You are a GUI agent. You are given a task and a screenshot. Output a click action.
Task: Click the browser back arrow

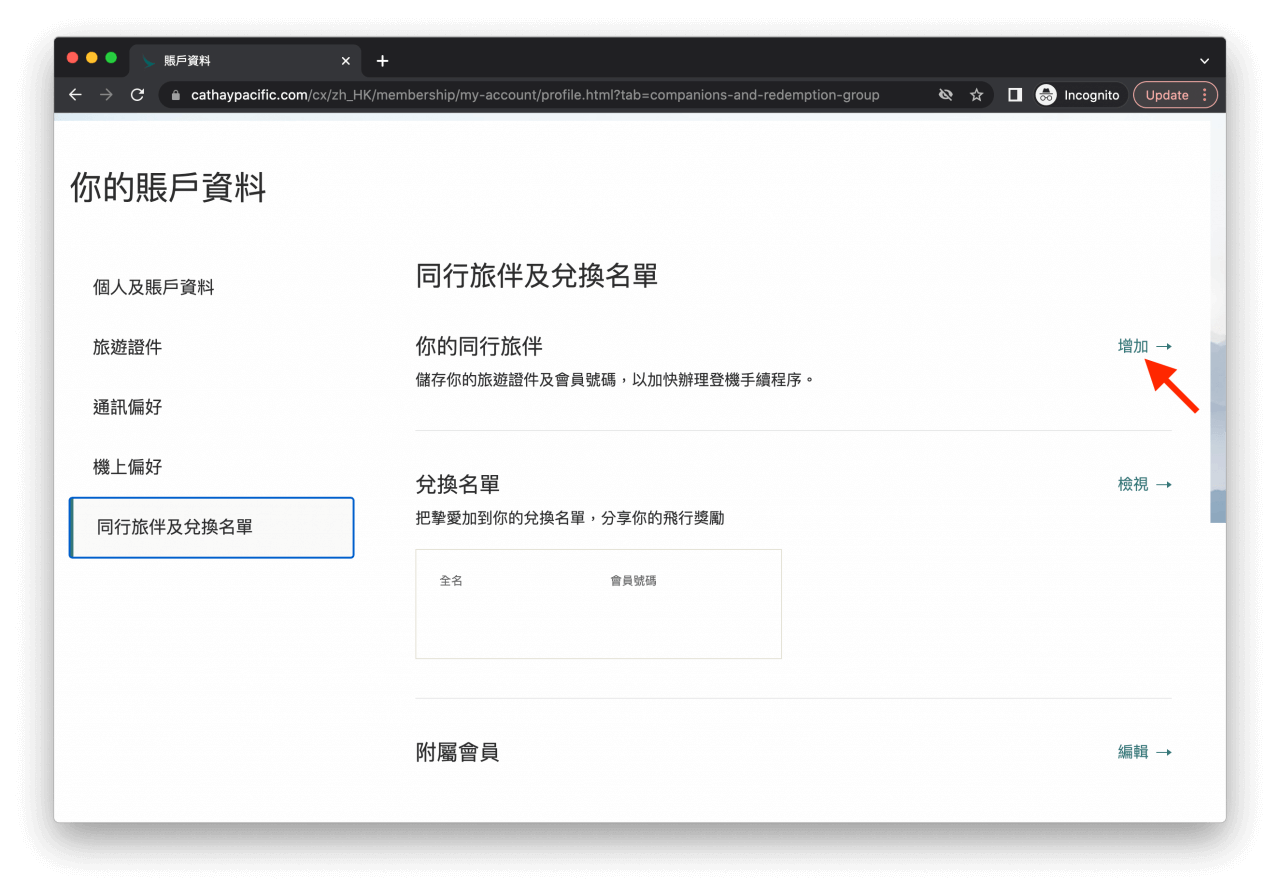75,95
